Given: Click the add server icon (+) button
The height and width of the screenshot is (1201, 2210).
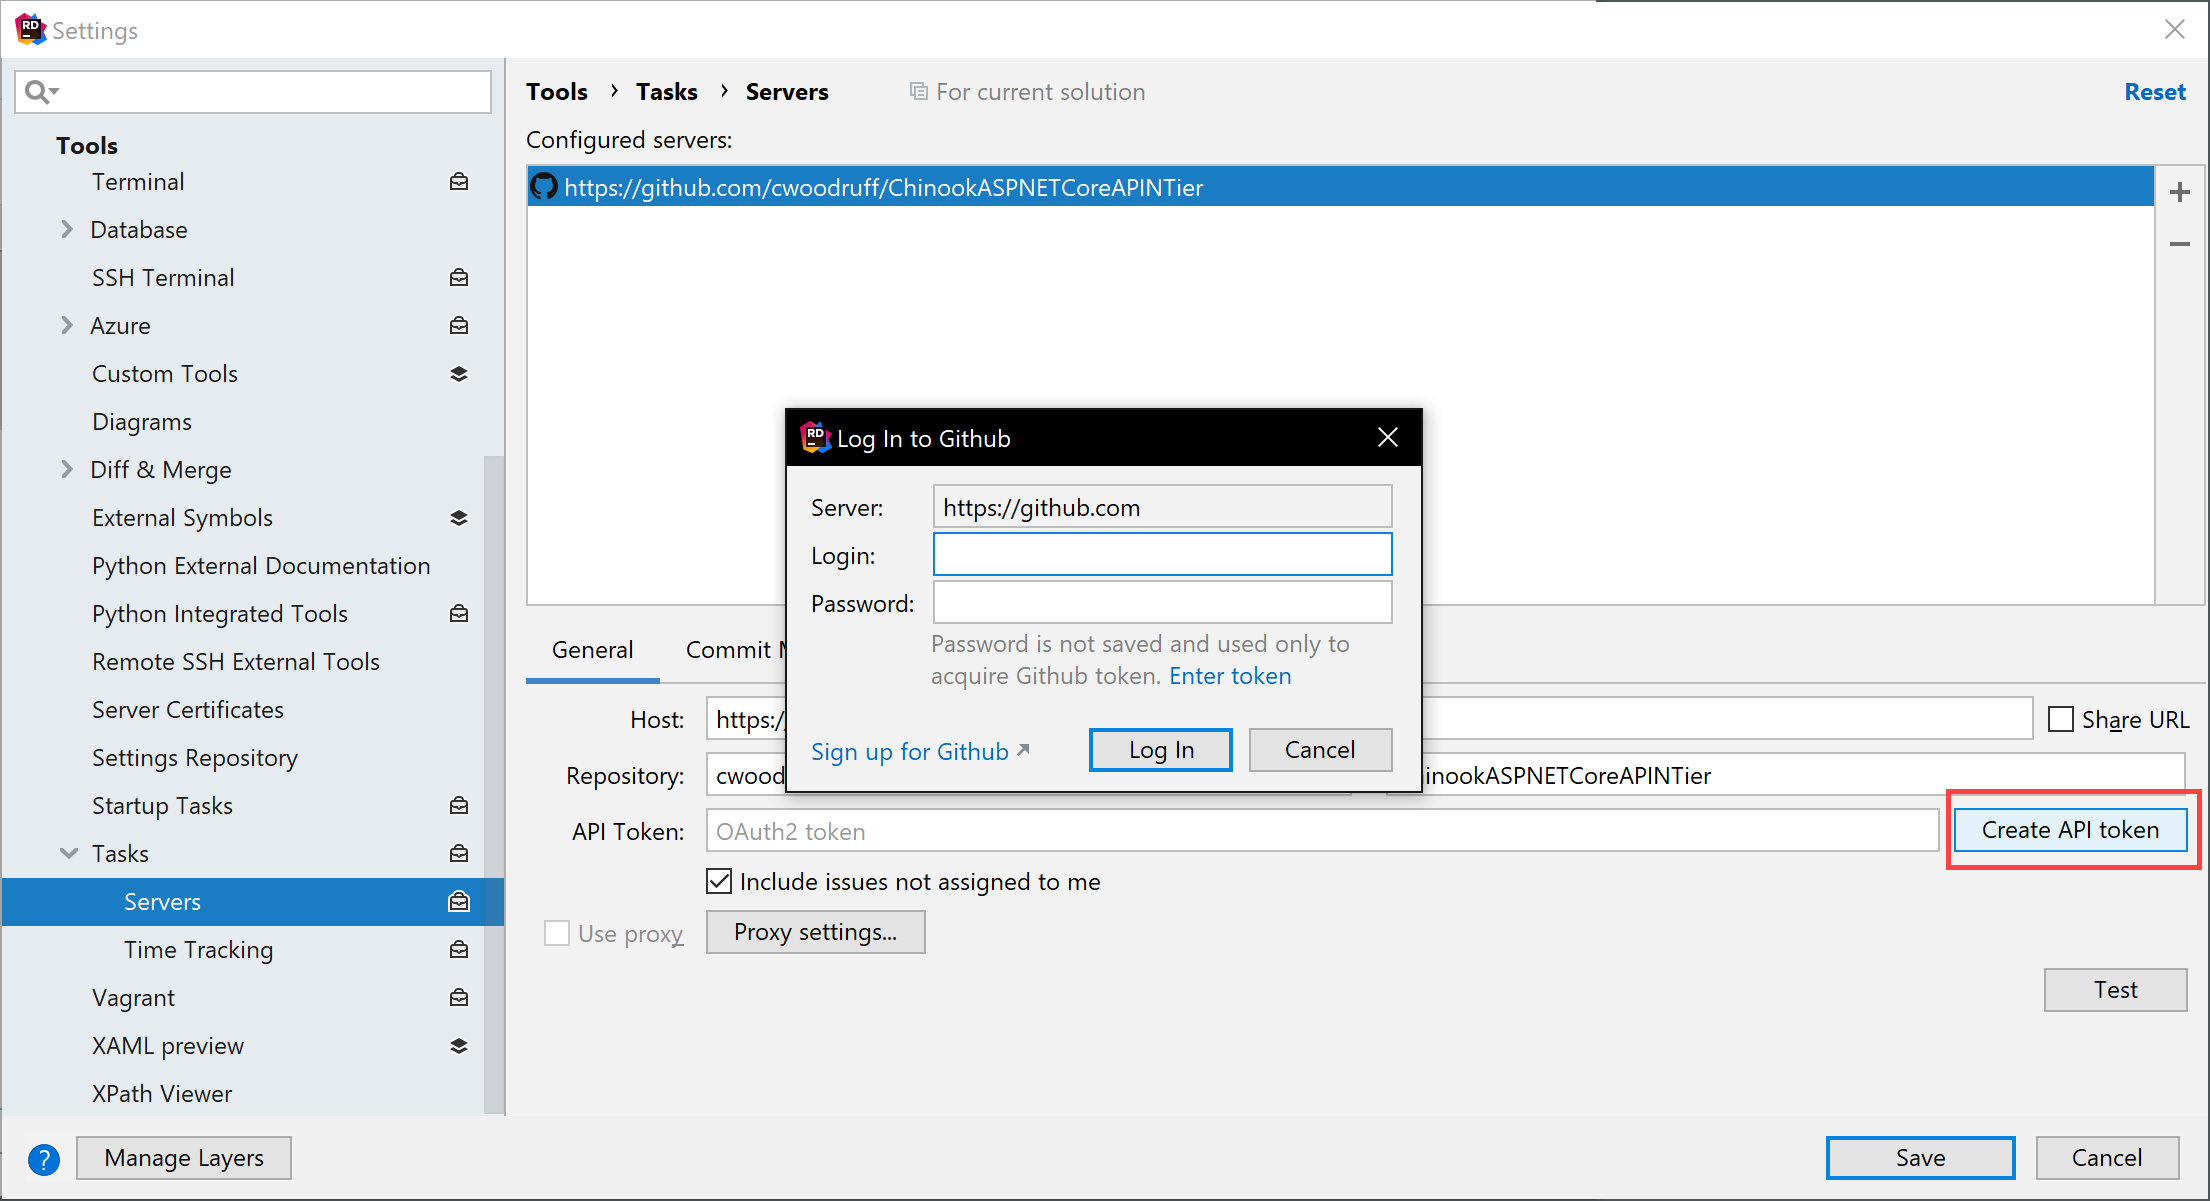Looking at the screenshot, I should point(2180,189).
